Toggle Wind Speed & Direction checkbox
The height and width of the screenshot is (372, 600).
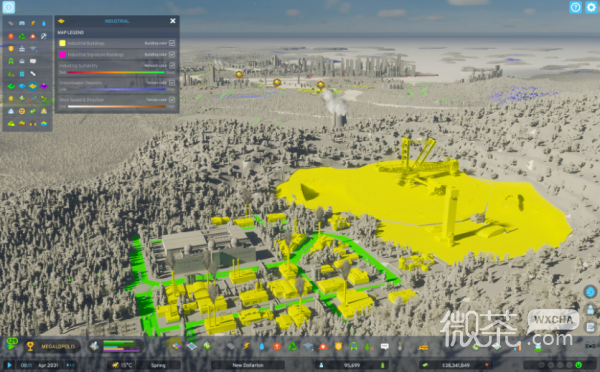pos(172,100)
